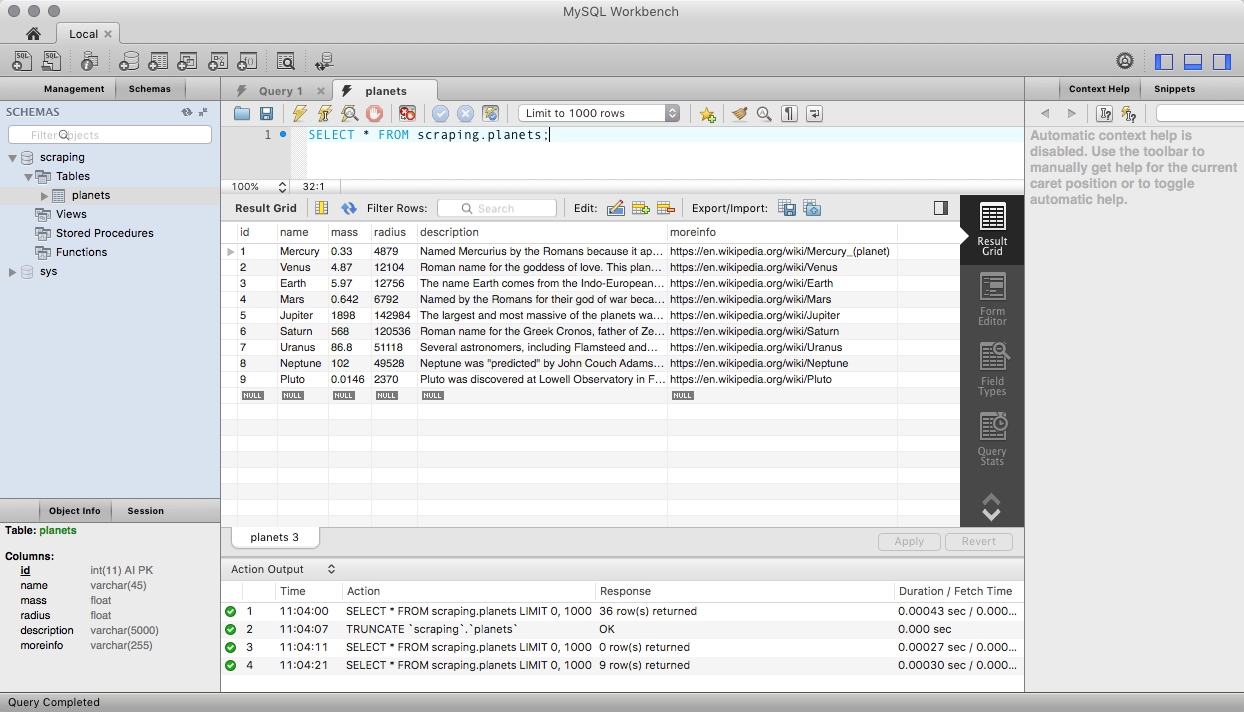Reconnect to DBMS toolbar icon

(x=324, y=61)
